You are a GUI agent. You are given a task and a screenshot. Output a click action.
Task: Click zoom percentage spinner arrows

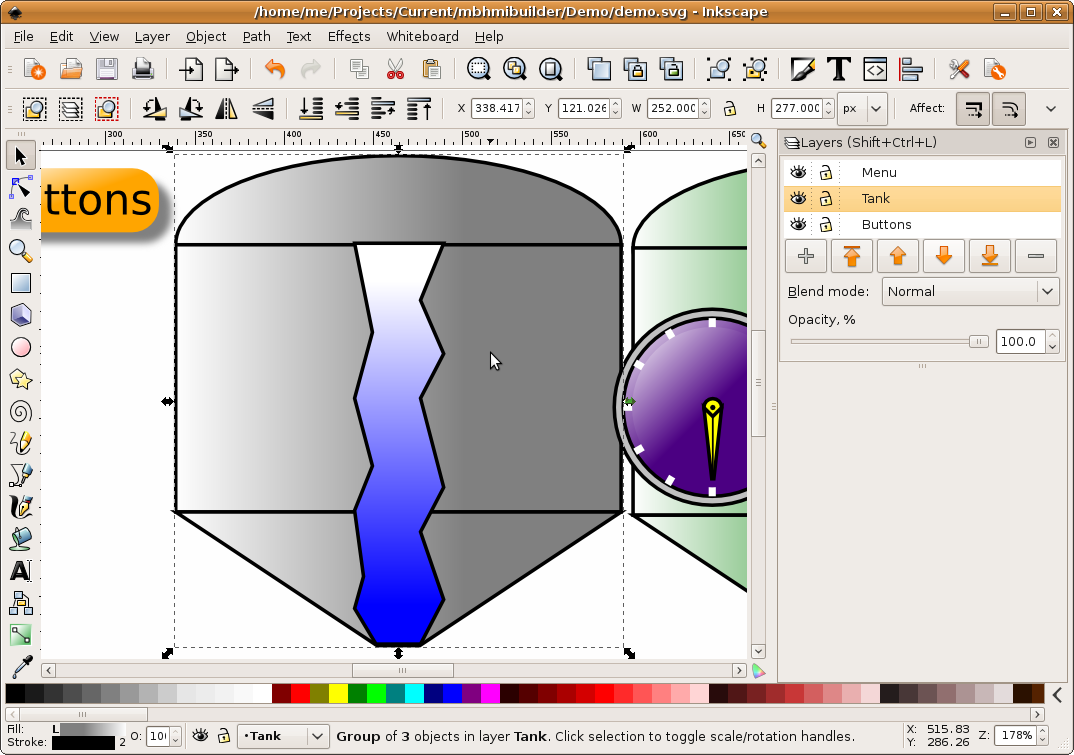[x=1042, y=736]
